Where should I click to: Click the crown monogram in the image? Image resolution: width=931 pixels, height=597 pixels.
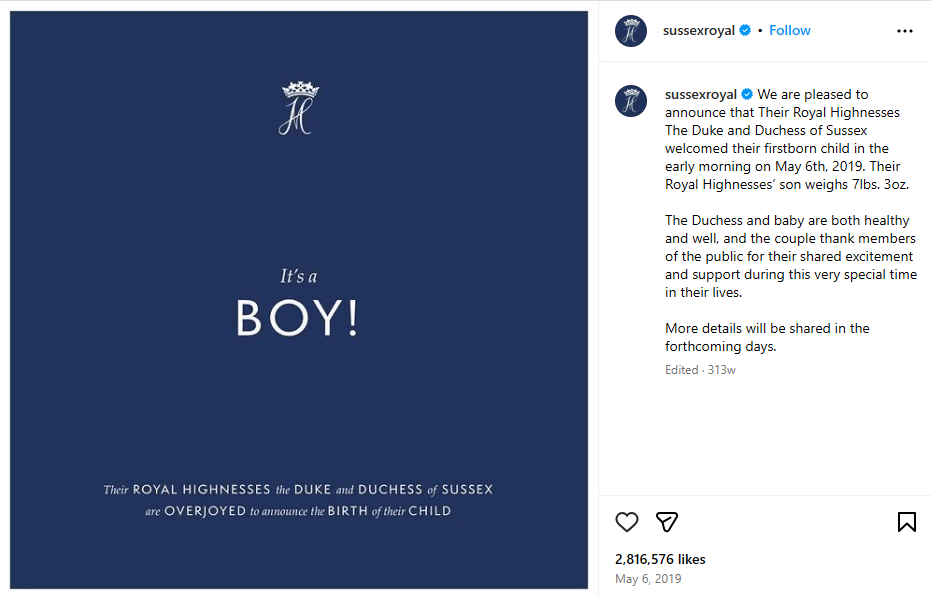[x=299, y=108]
